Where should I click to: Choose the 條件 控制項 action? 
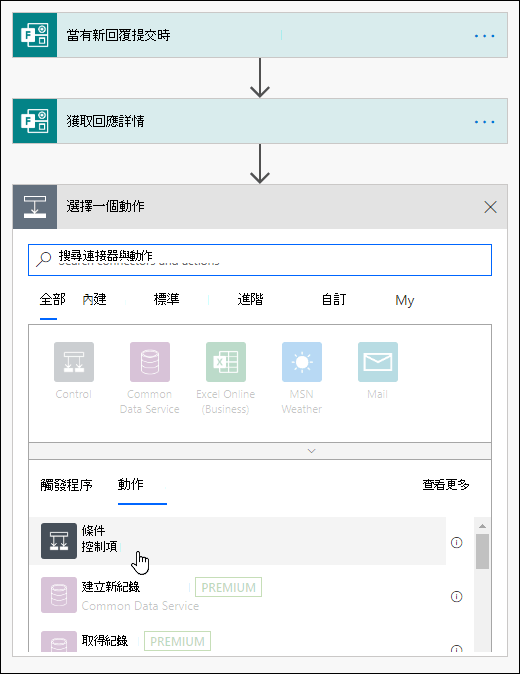click(238, 541)
